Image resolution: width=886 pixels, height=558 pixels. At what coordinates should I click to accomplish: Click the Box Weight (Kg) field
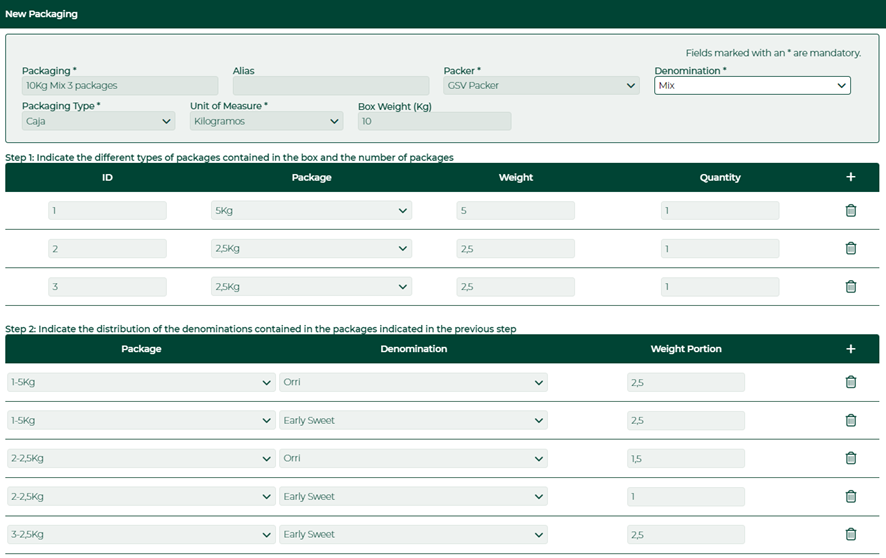pos(435,121)
